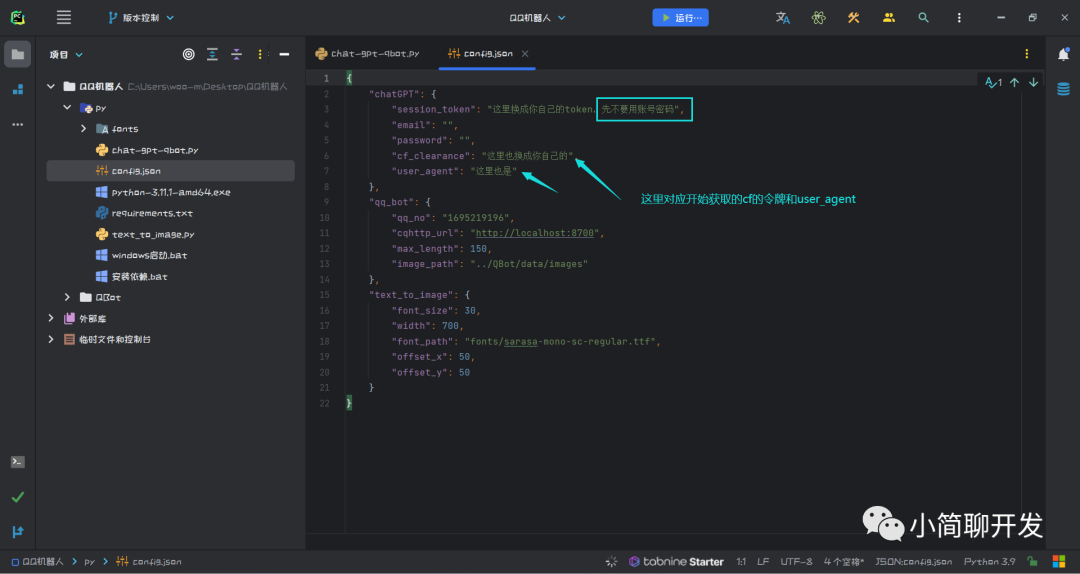Image resolution: width=1080 pixels, height=574 pixels.
Task: Open the Commit checkmark tool window
Action: click(x=17, y=497)
